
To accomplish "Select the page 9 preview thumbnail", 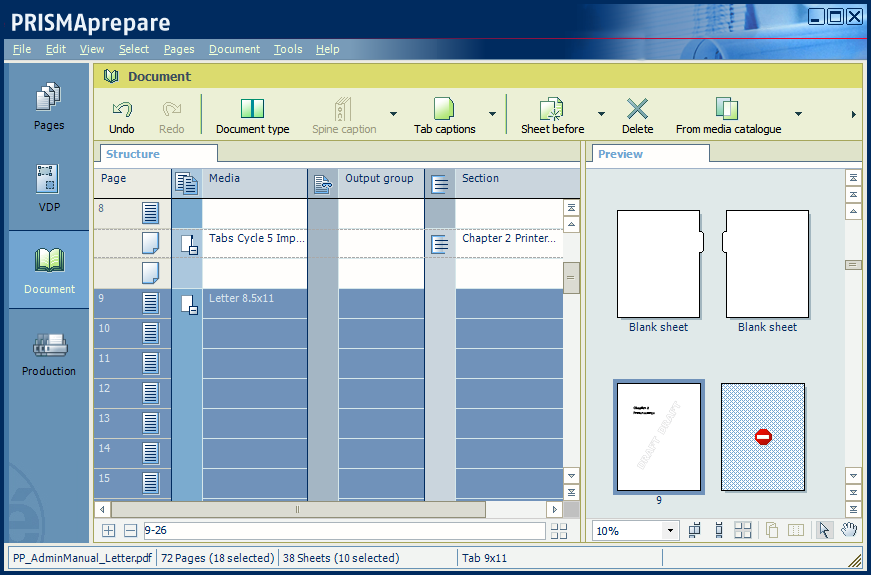I will coord(658,437).
